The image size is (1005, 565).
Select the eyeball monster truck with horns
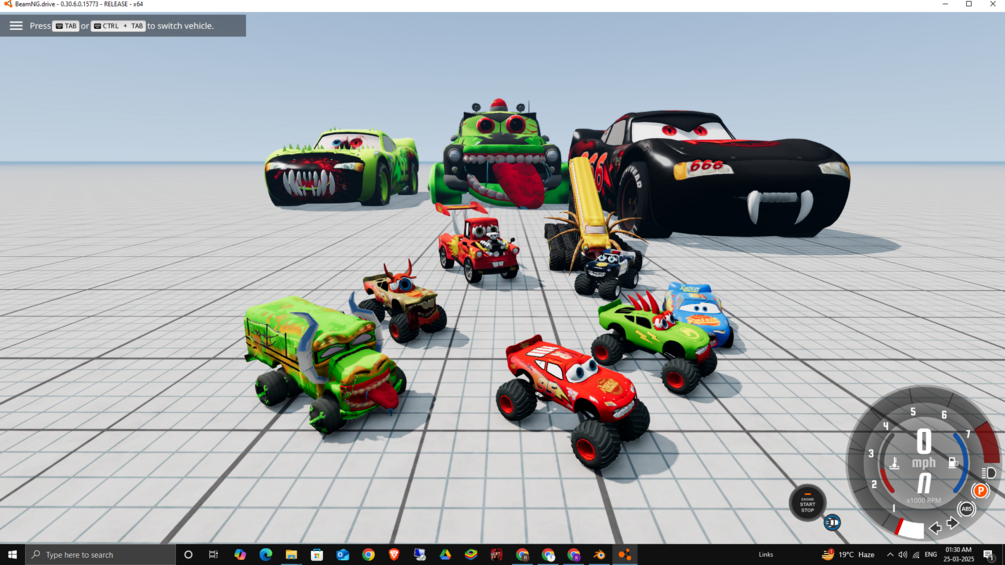tap(403, 303)
